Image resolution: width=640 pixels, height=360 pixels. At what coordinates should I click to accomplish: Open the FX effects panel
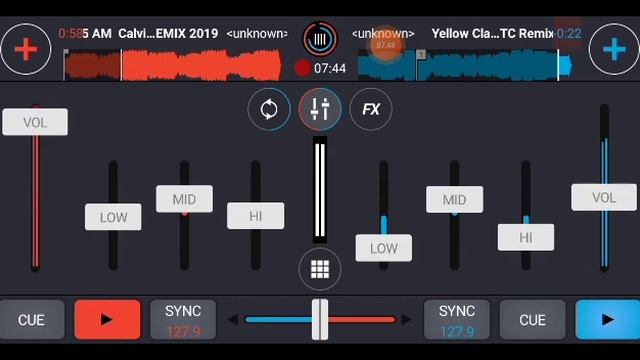point(371,109)
